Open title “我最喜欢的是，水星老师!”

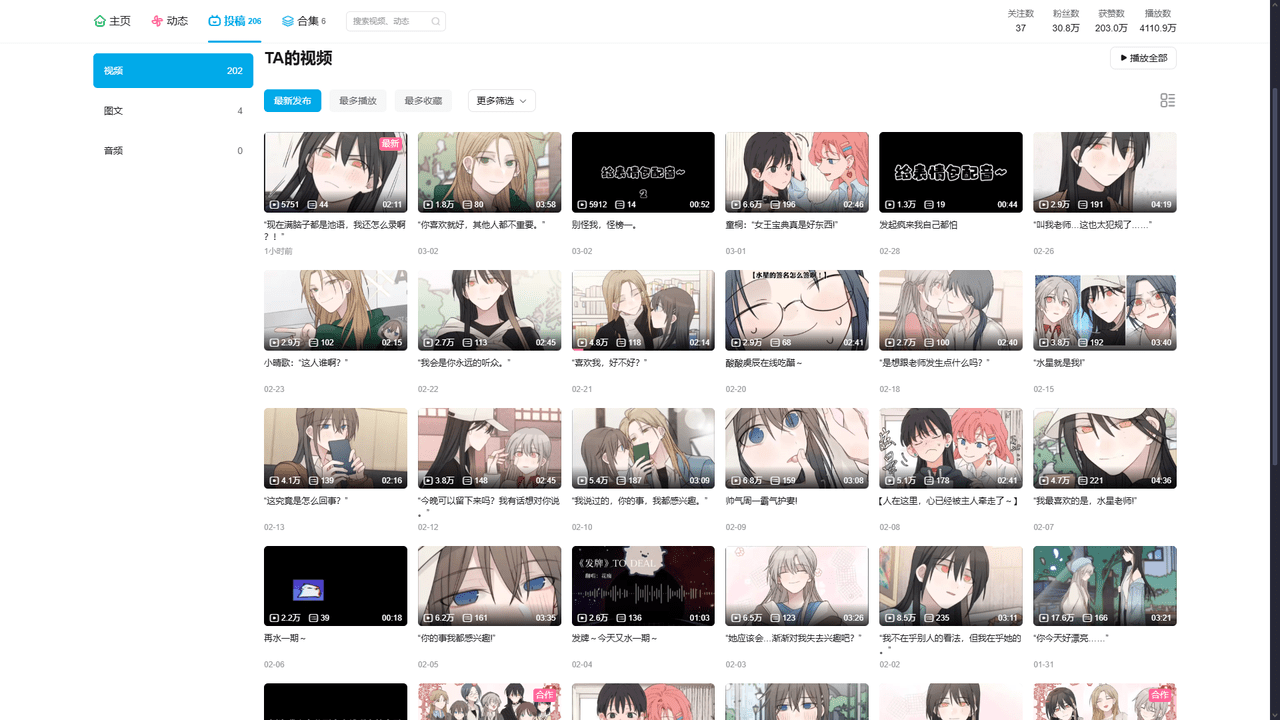[1086, 501]
